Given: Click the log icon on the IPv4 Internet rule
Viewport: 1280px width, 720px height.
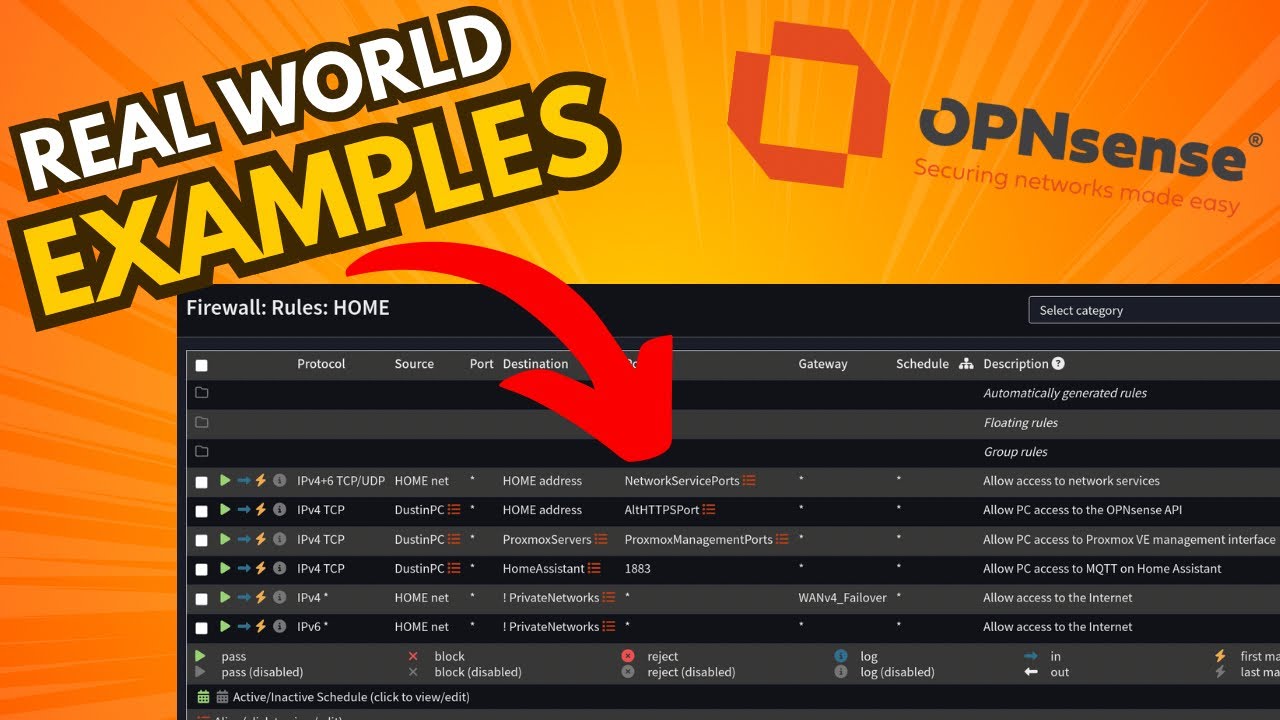Looking at the screenshot, I should click(x=280, y=597).
